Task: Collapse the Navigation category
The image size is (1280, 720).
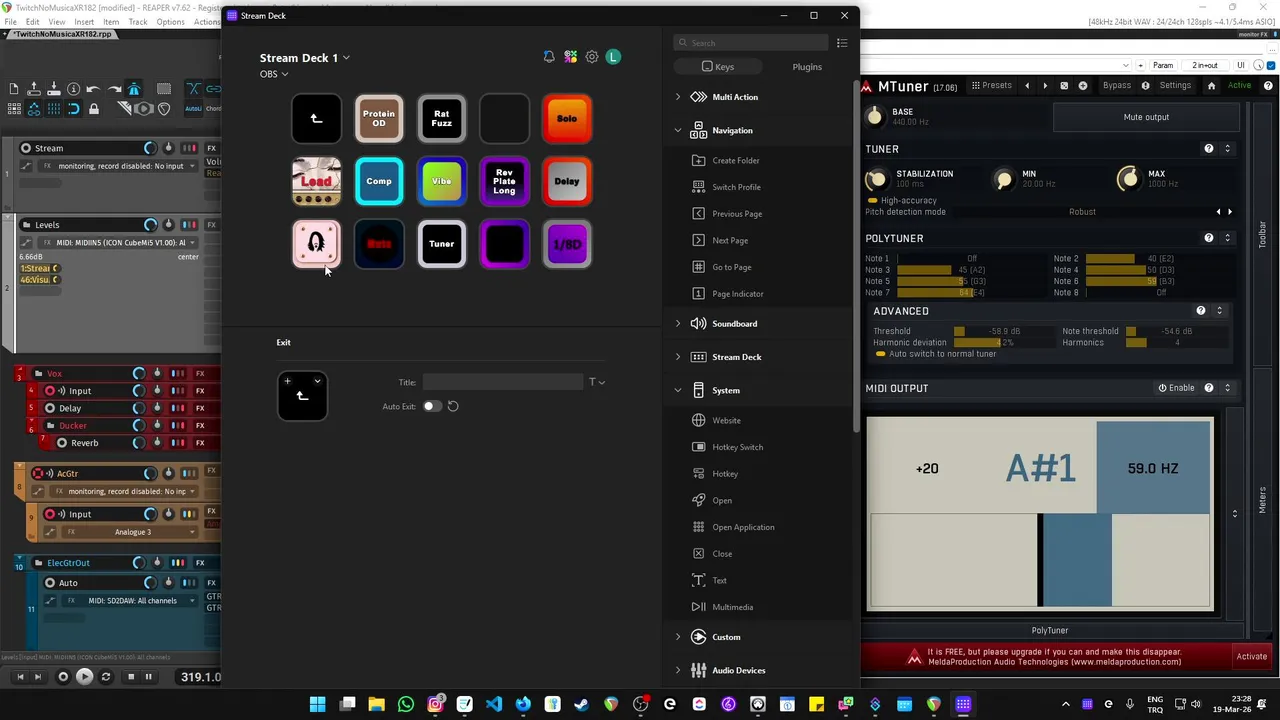Action: 678,130
